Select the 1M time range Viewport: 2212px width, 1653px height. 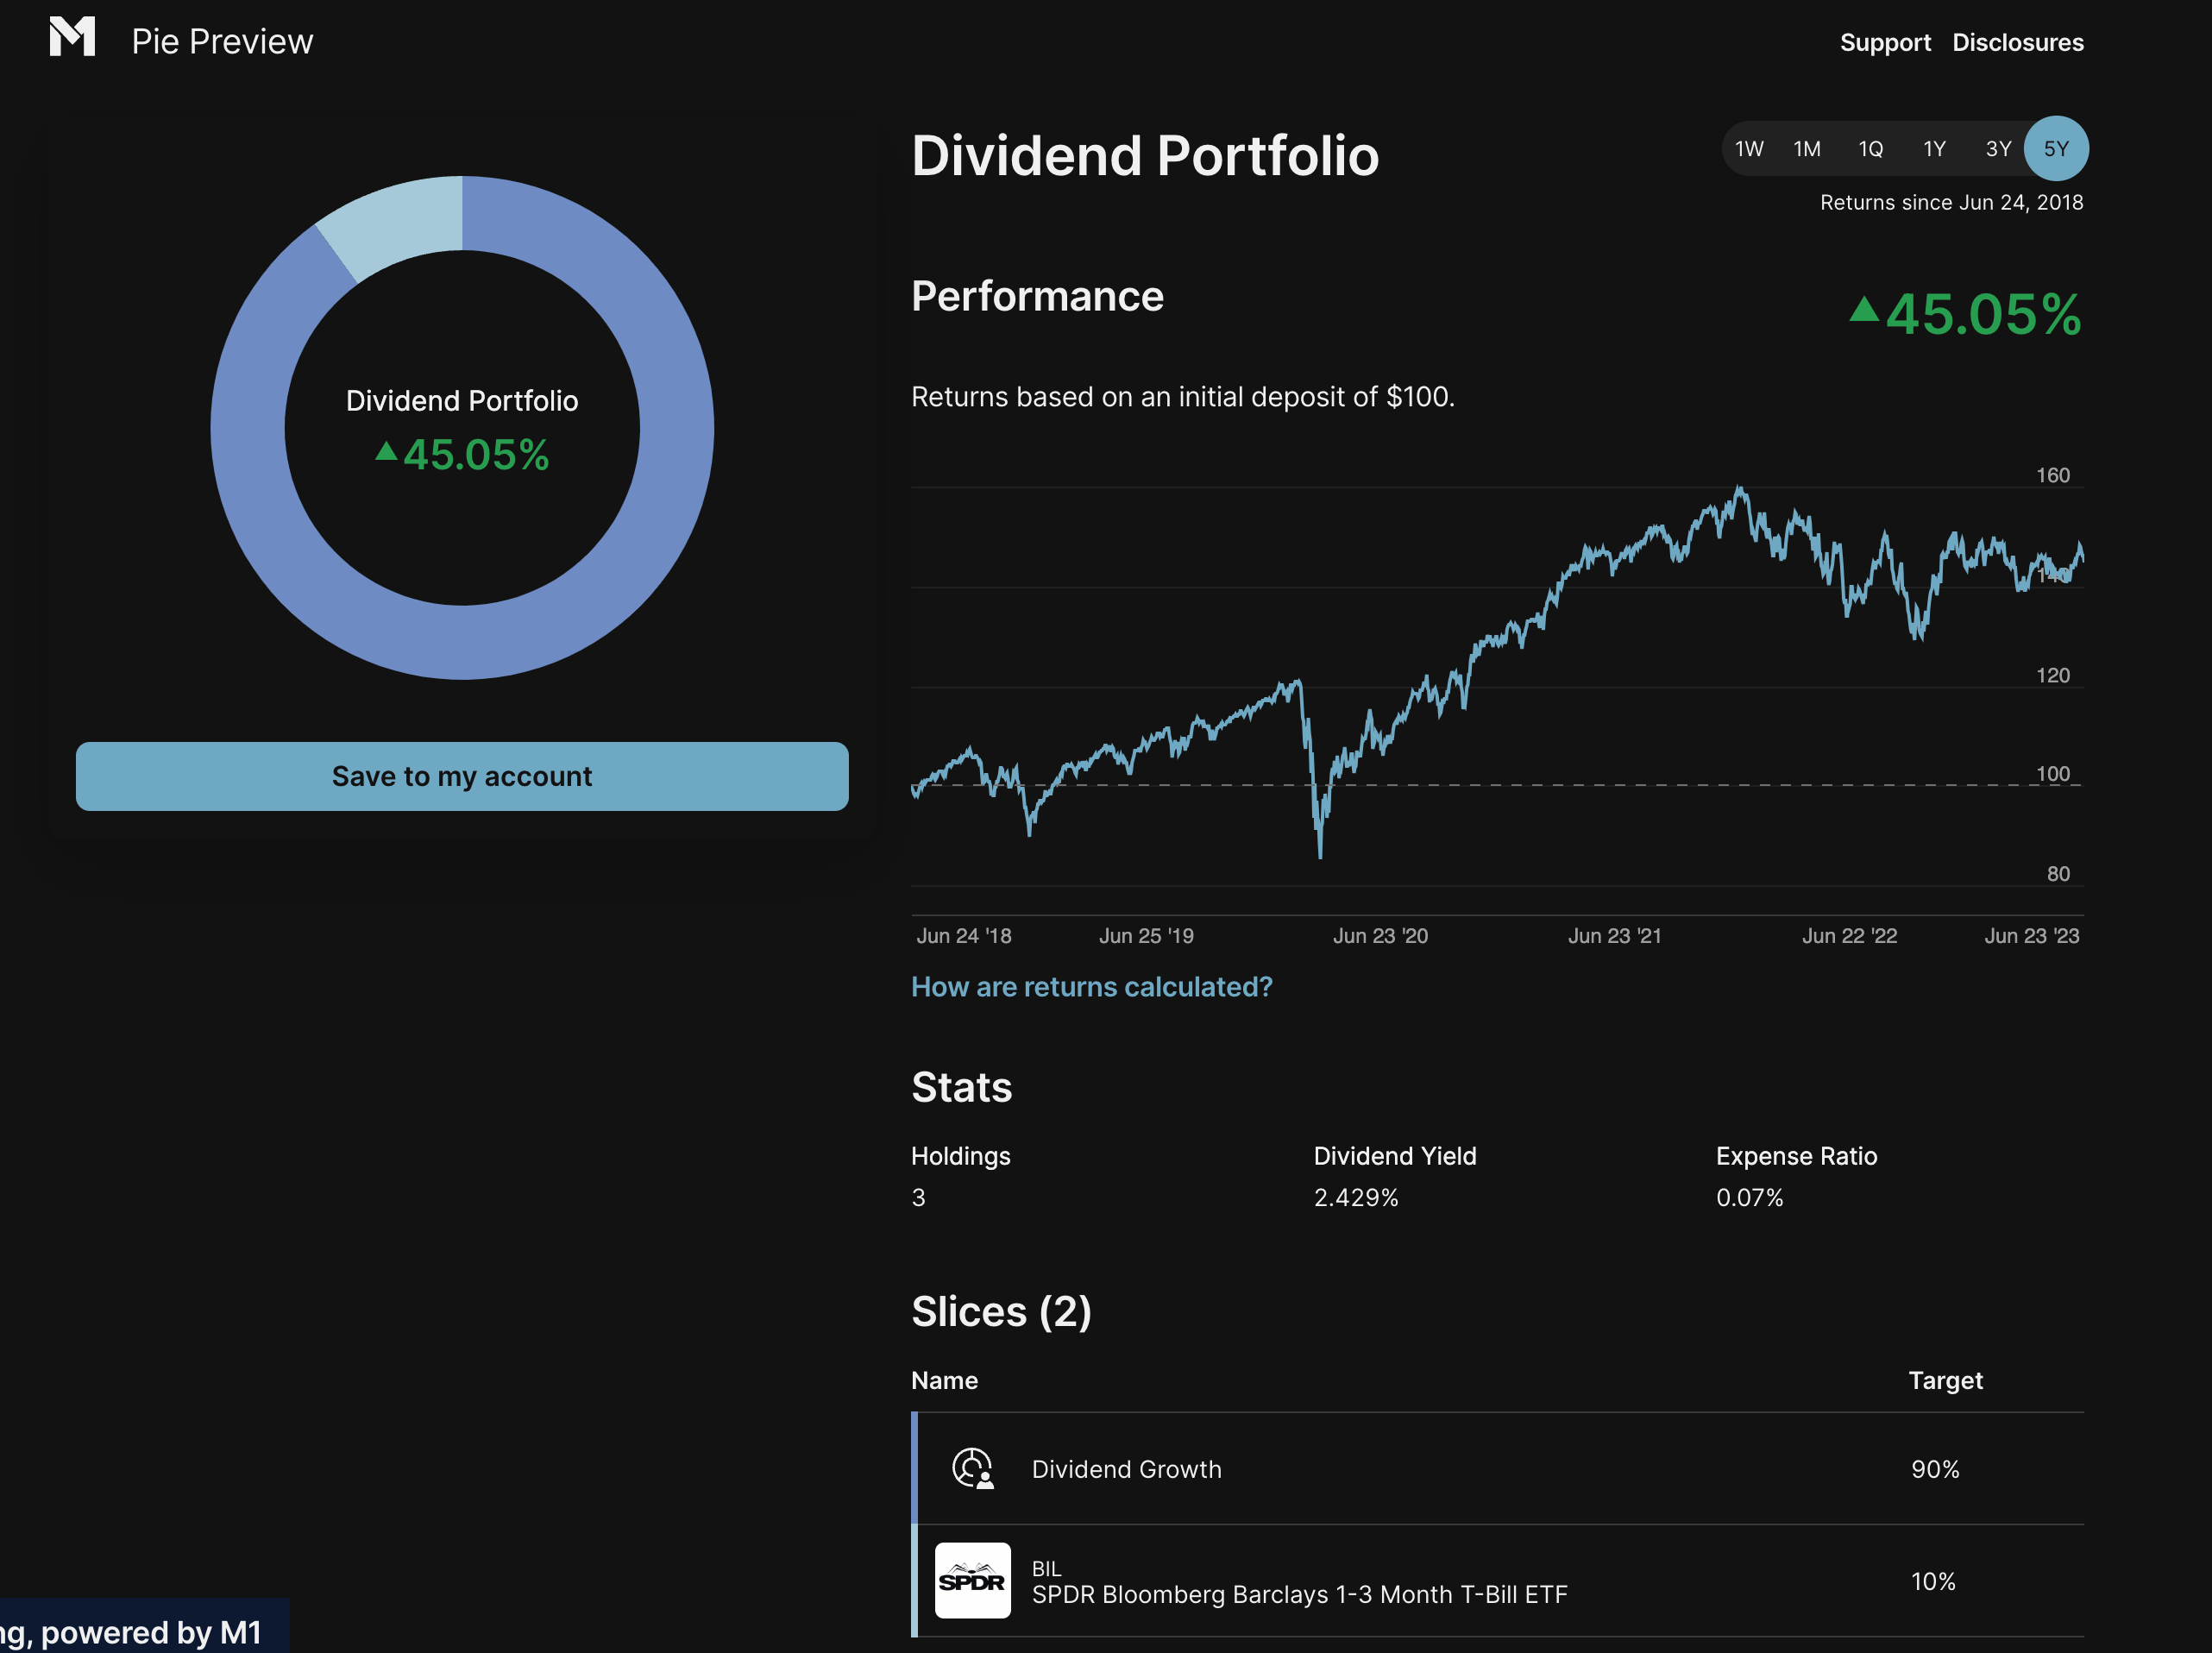[1806, 149]
